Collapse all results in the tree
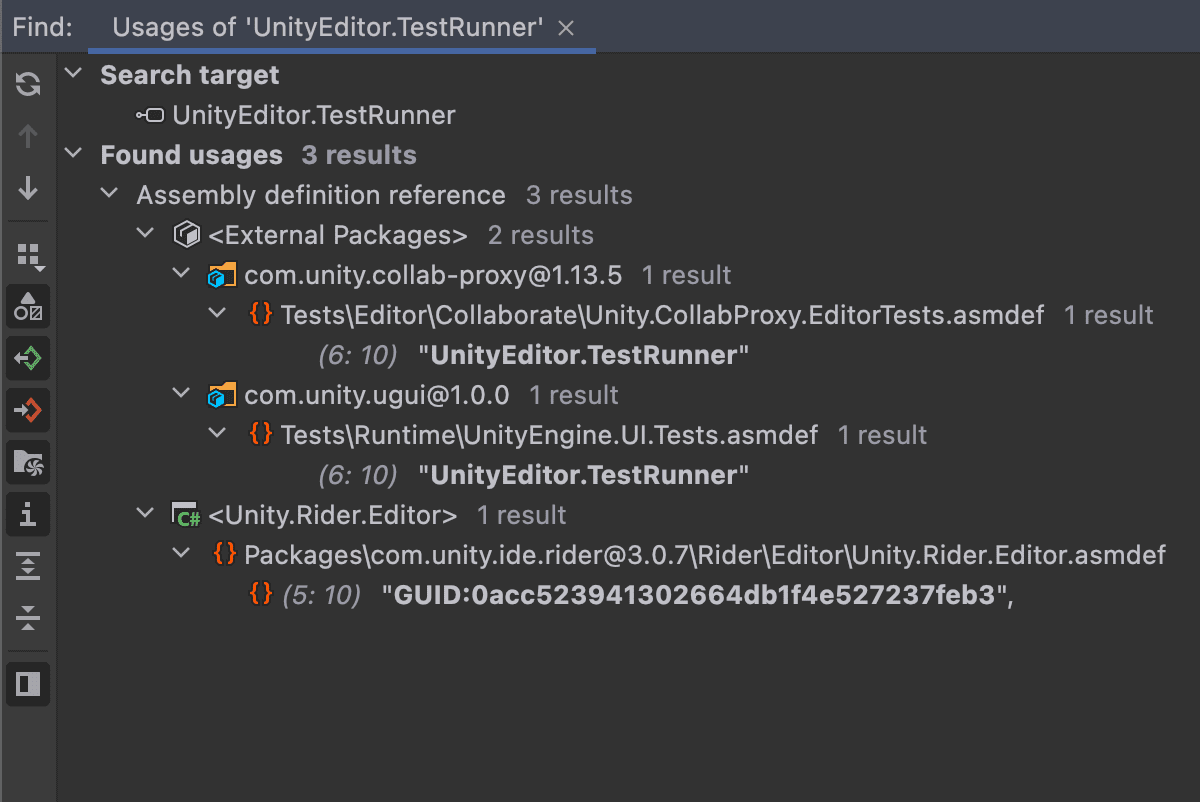This screenshot has width=1200, height=802. coord(28,619)
